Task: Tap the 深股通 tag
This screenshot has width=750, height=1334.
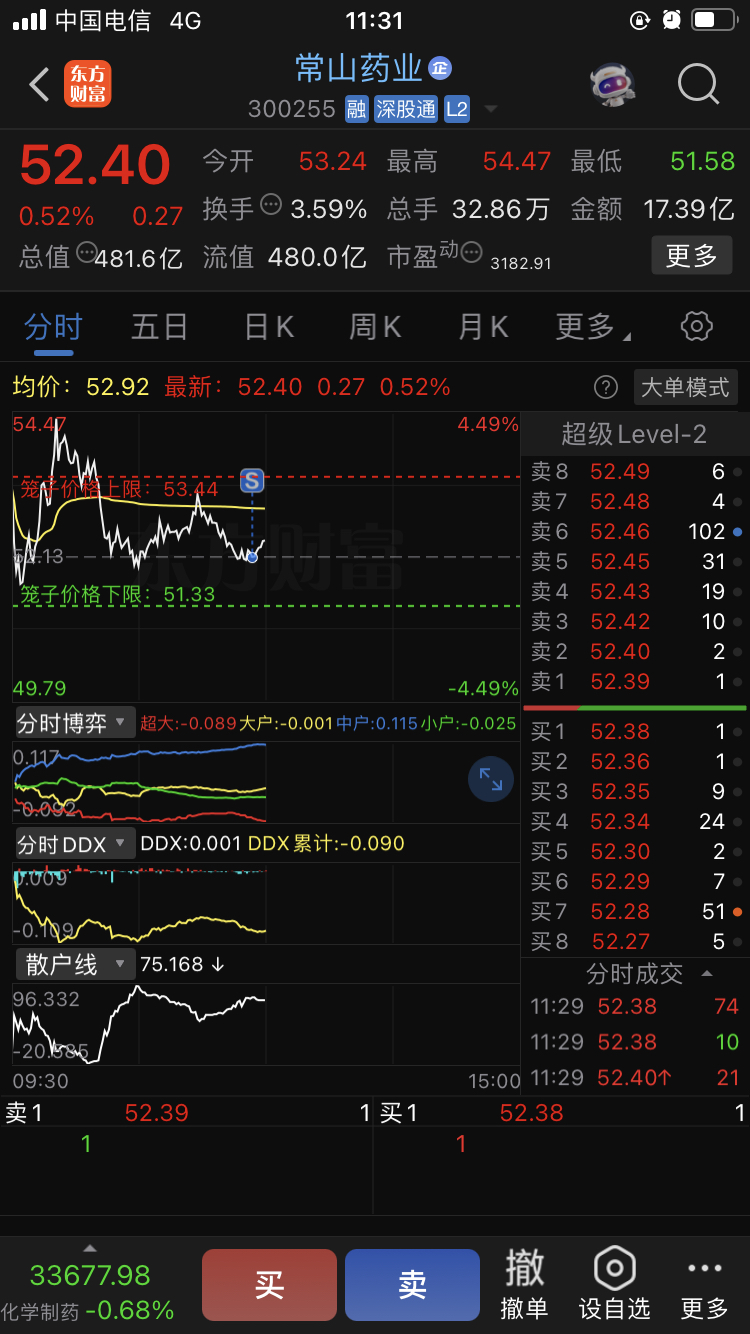Action: (x=406, y=109)
